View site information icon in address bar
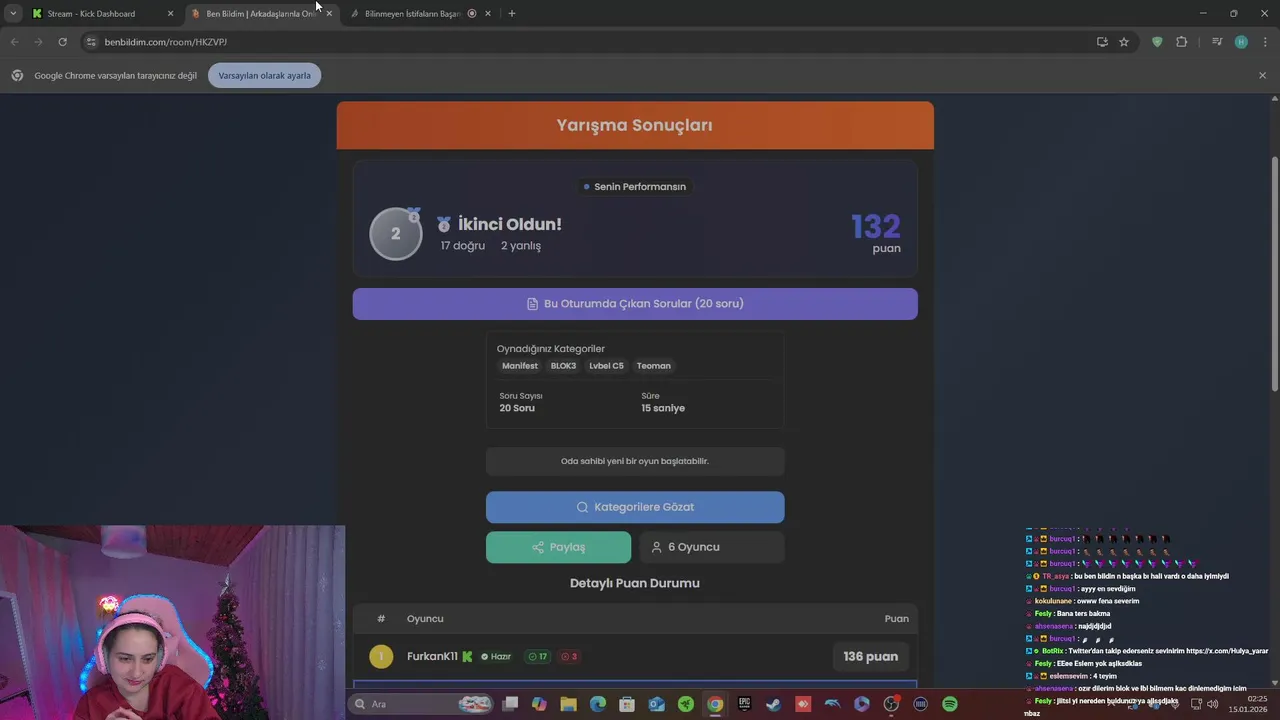This screenshot has width=1280, height=720. [x=90, y=42]
